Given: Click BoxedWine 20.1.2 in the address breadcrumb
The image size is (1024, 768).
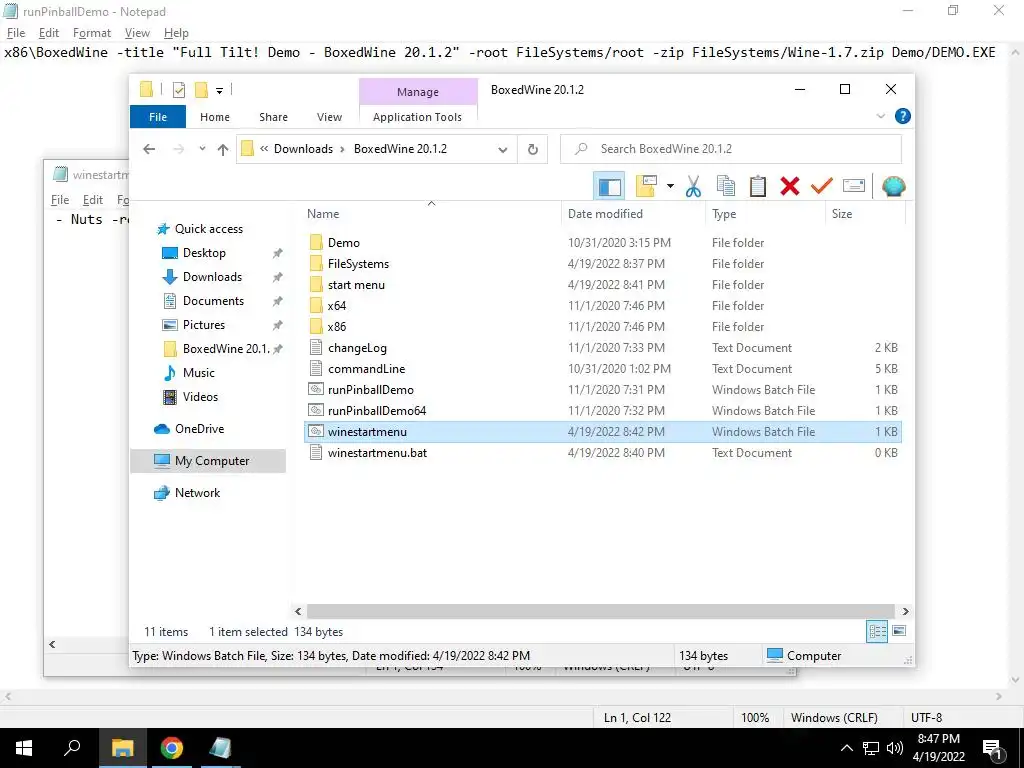Looking at the screenshot, I should pos(400,149).
